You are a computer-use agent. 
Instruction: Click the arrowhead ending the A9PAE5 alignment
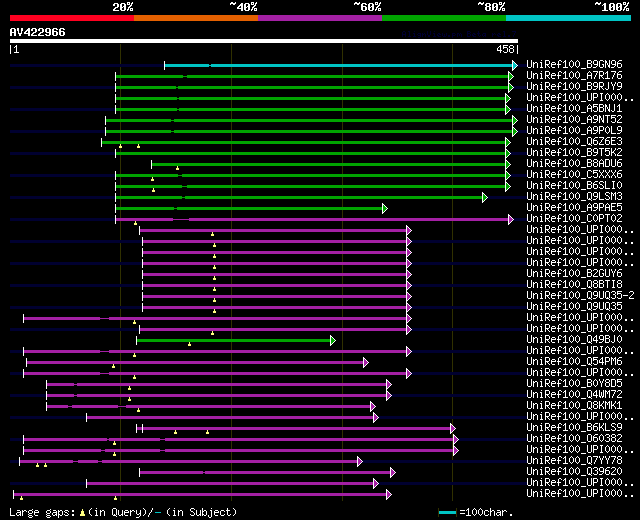pos(384,209)
